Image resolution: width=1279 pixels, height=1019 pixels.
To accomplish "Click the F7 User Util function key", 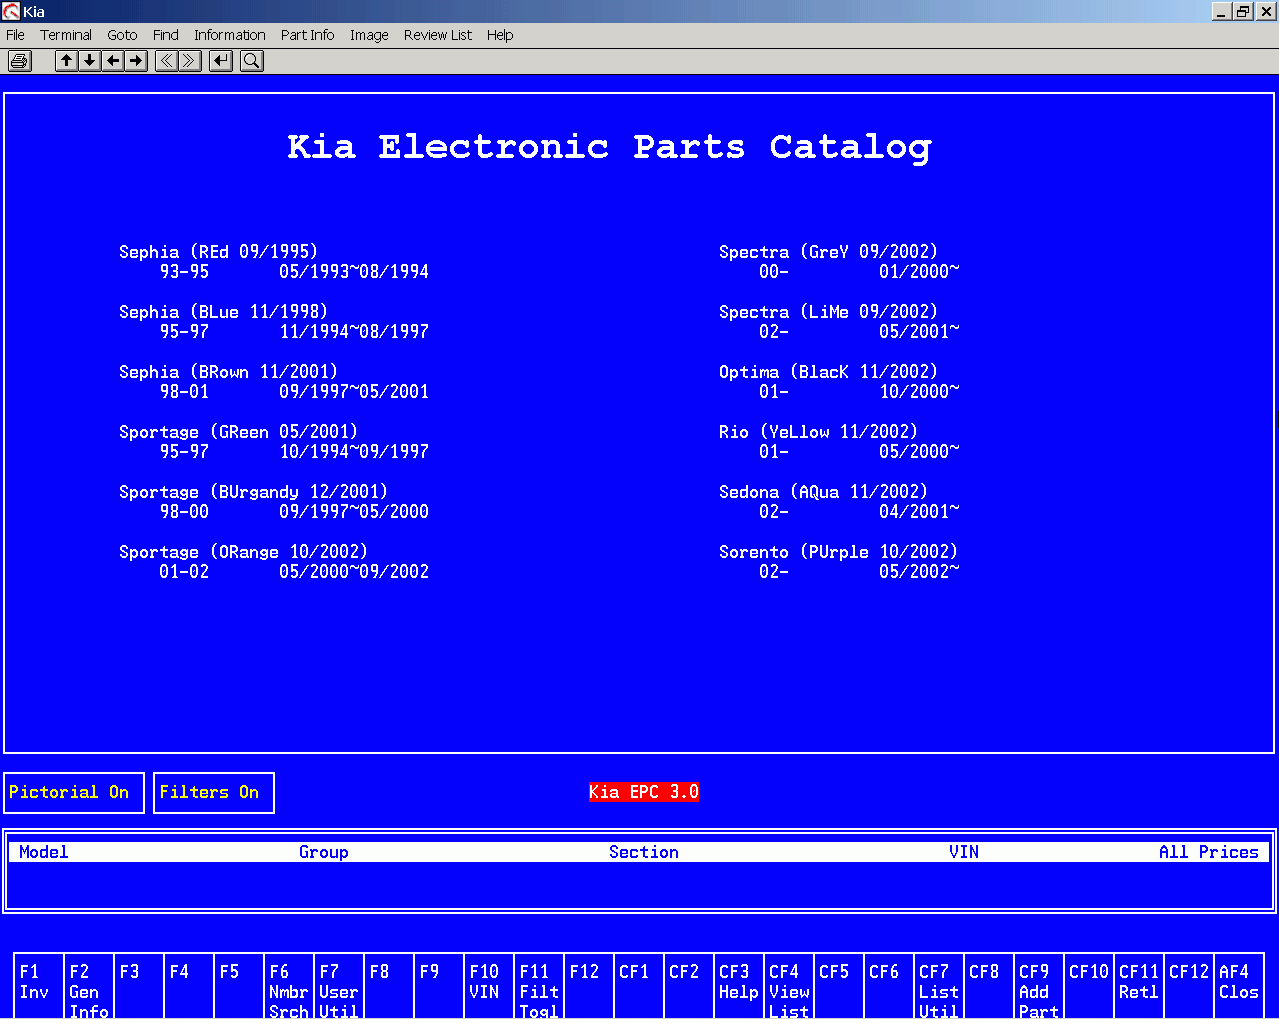I will (339, 987).
